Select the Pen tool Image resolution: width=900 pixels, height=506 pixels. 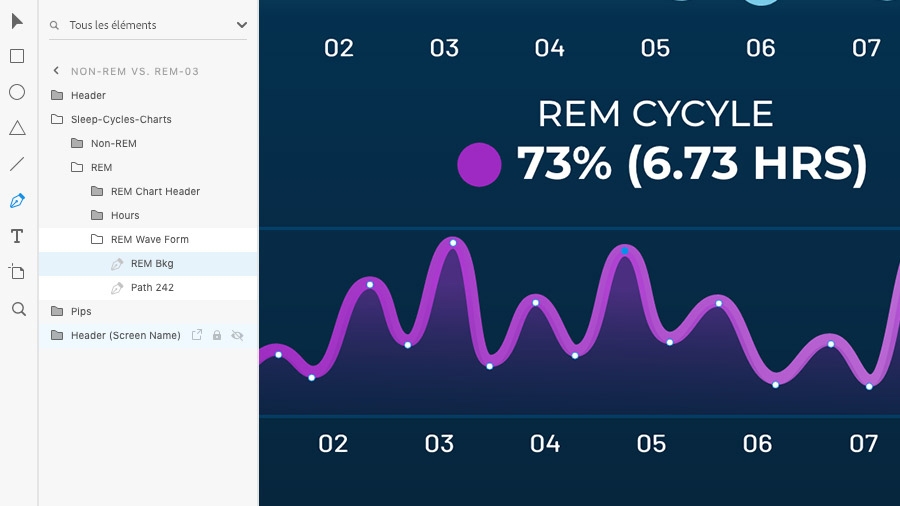(x=17, y=200)
